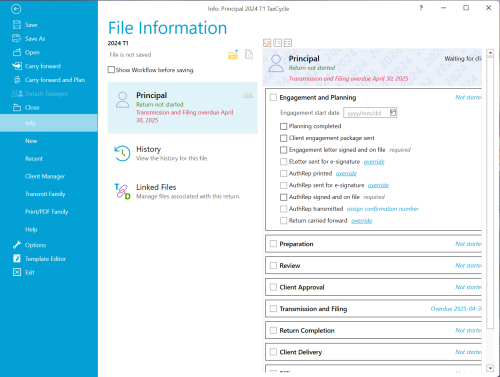Viewport: 500px width, 377px height.
Task: Check Client engagement package sent
Action: coord(283,138)
